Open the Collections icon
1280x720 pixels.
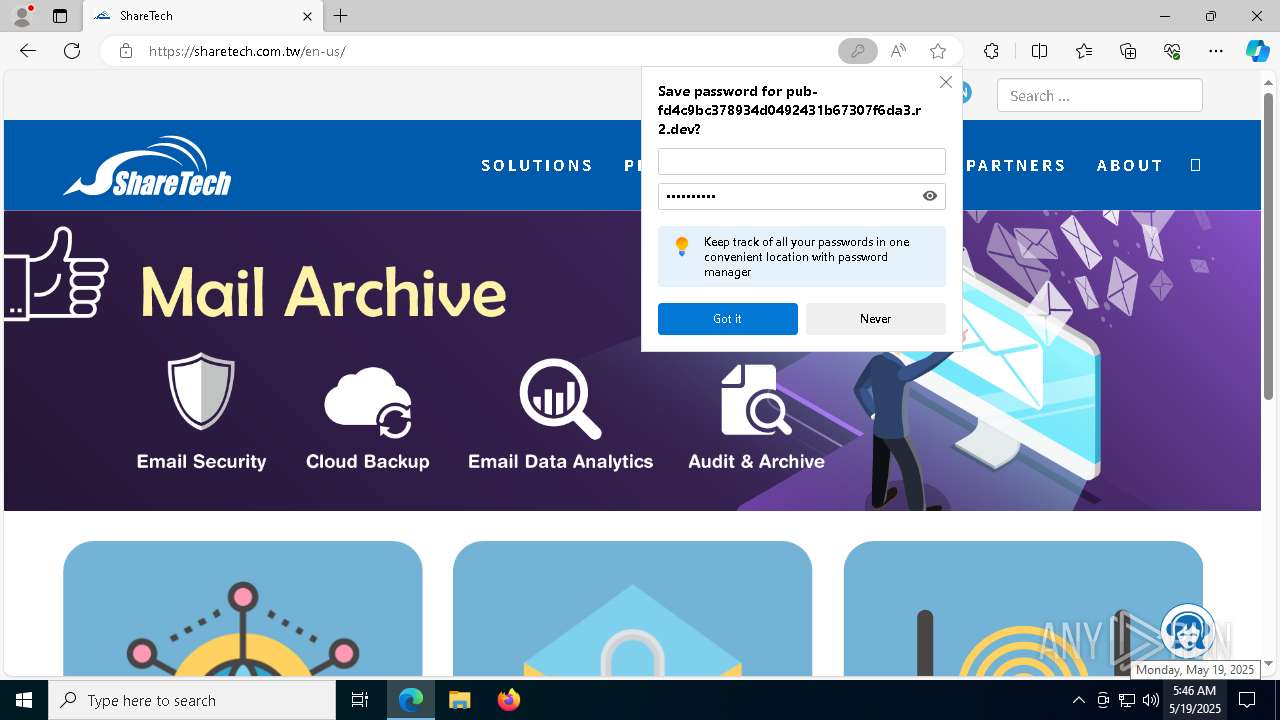pos(1128,51)
